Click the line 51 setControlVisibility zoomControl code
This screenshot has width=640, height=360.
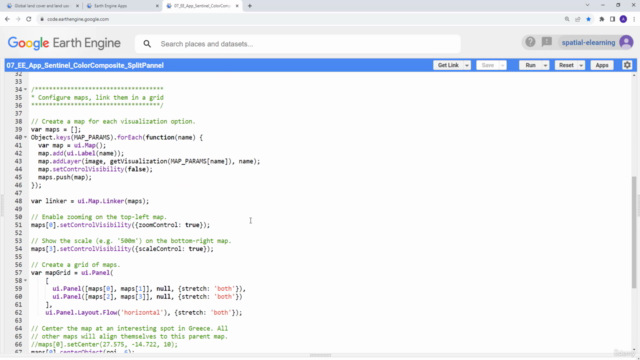click(x=120, y=225)
